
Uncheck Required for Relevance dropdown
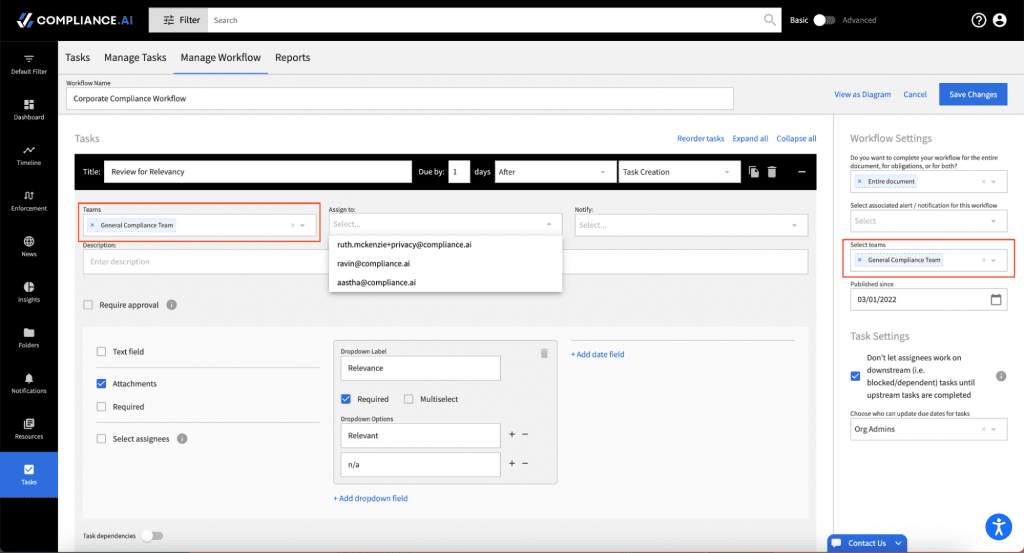(346, 399)
